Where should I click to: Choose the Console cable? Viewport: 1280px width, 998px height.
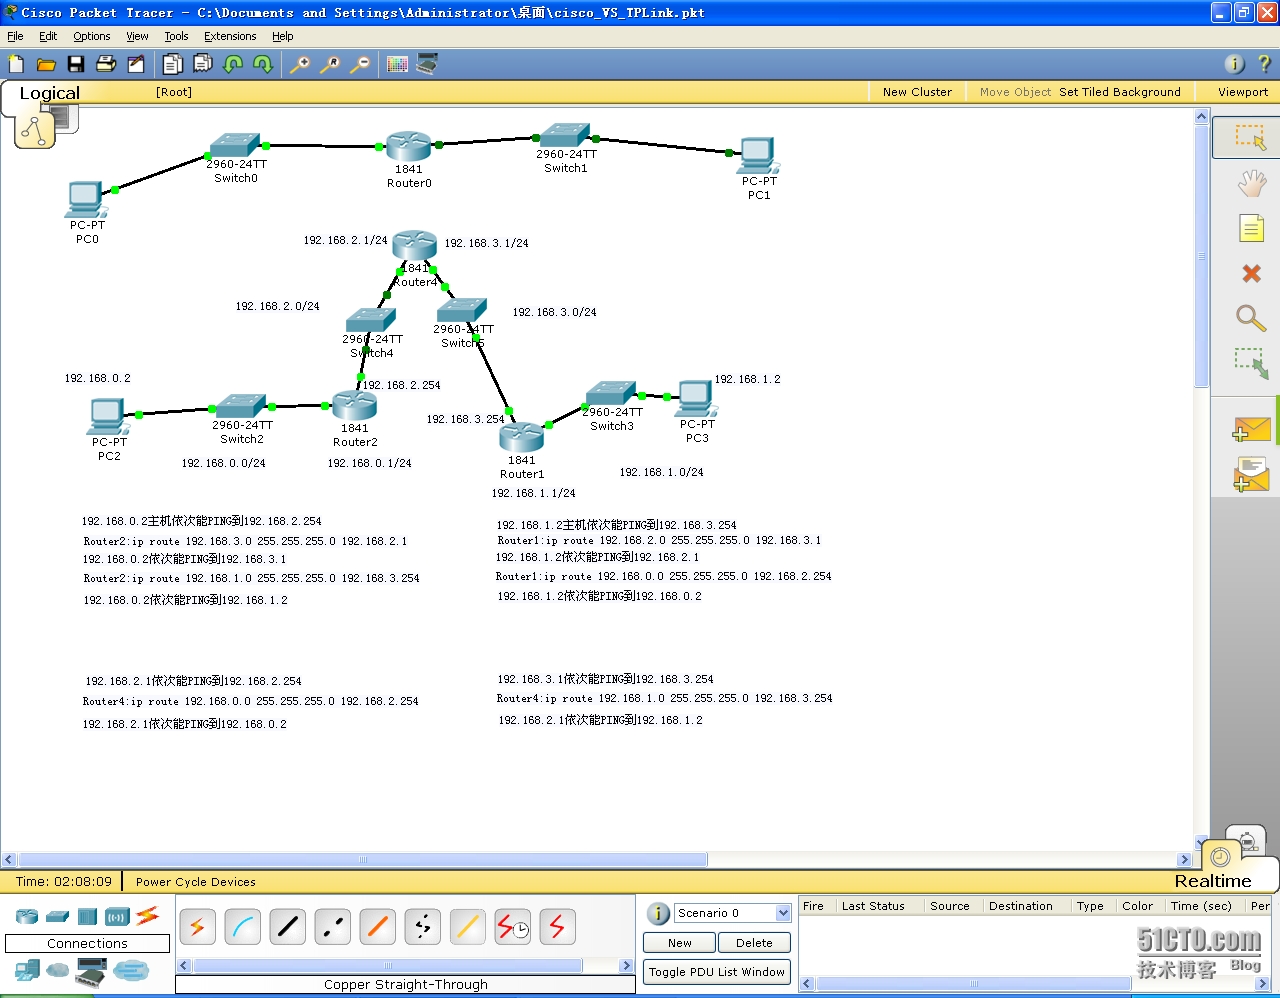point(242,927)
